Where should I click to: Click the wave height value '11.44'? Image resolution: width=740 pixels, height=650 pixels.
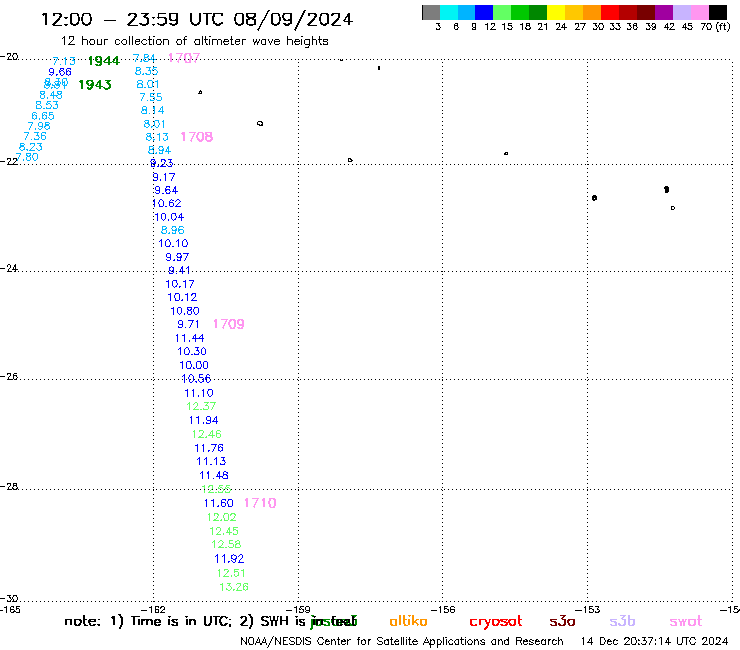click(189, 338)
